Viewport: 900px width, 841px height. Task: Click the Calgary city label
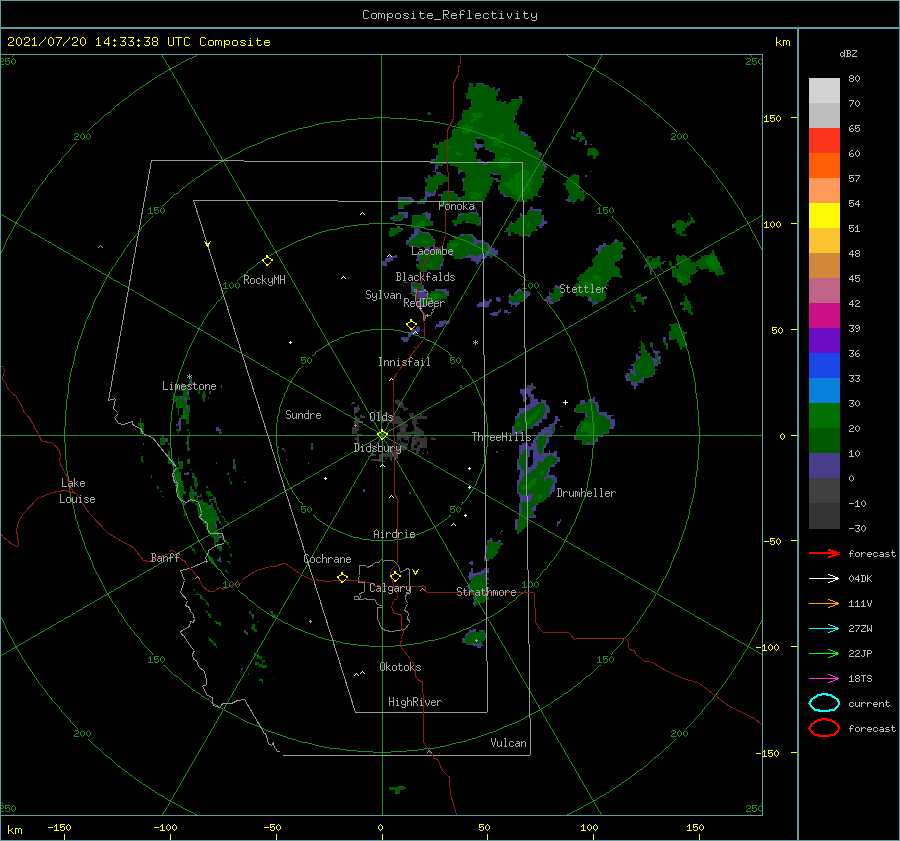(x=390, y=588)
